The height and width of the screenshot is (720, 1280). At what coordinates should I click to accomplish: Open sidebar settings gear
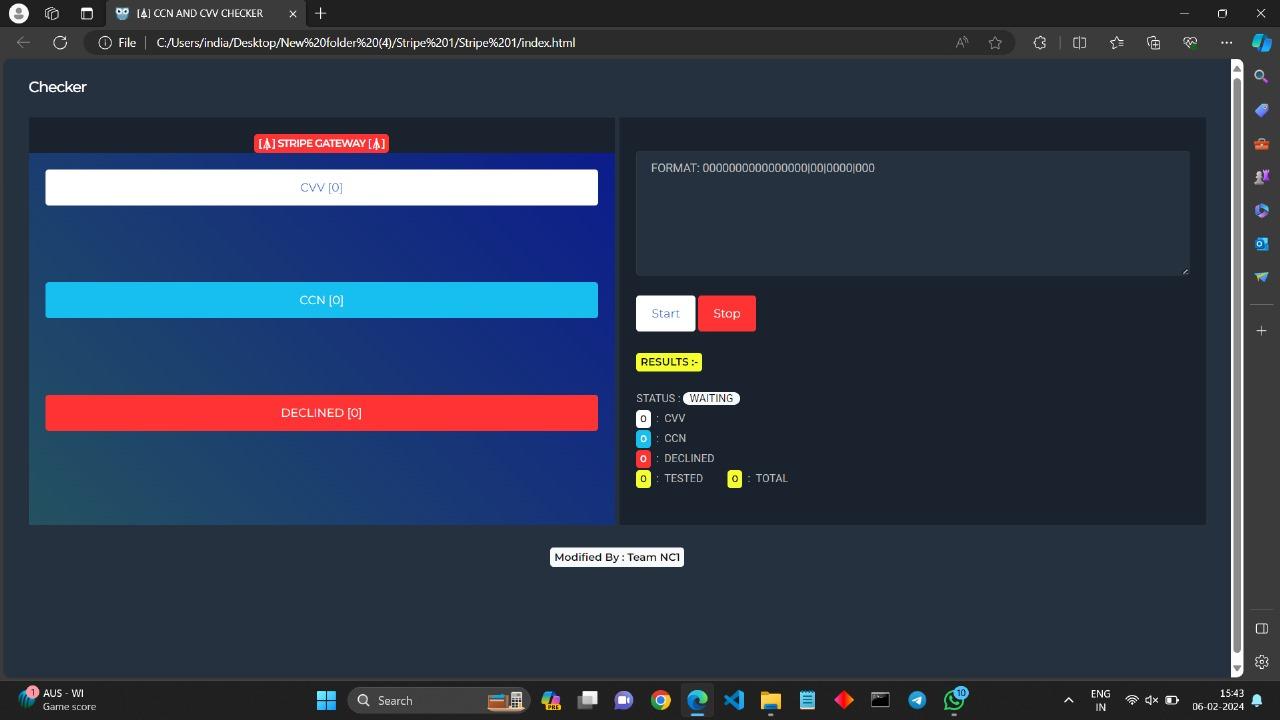click(x=1261, y=661)
